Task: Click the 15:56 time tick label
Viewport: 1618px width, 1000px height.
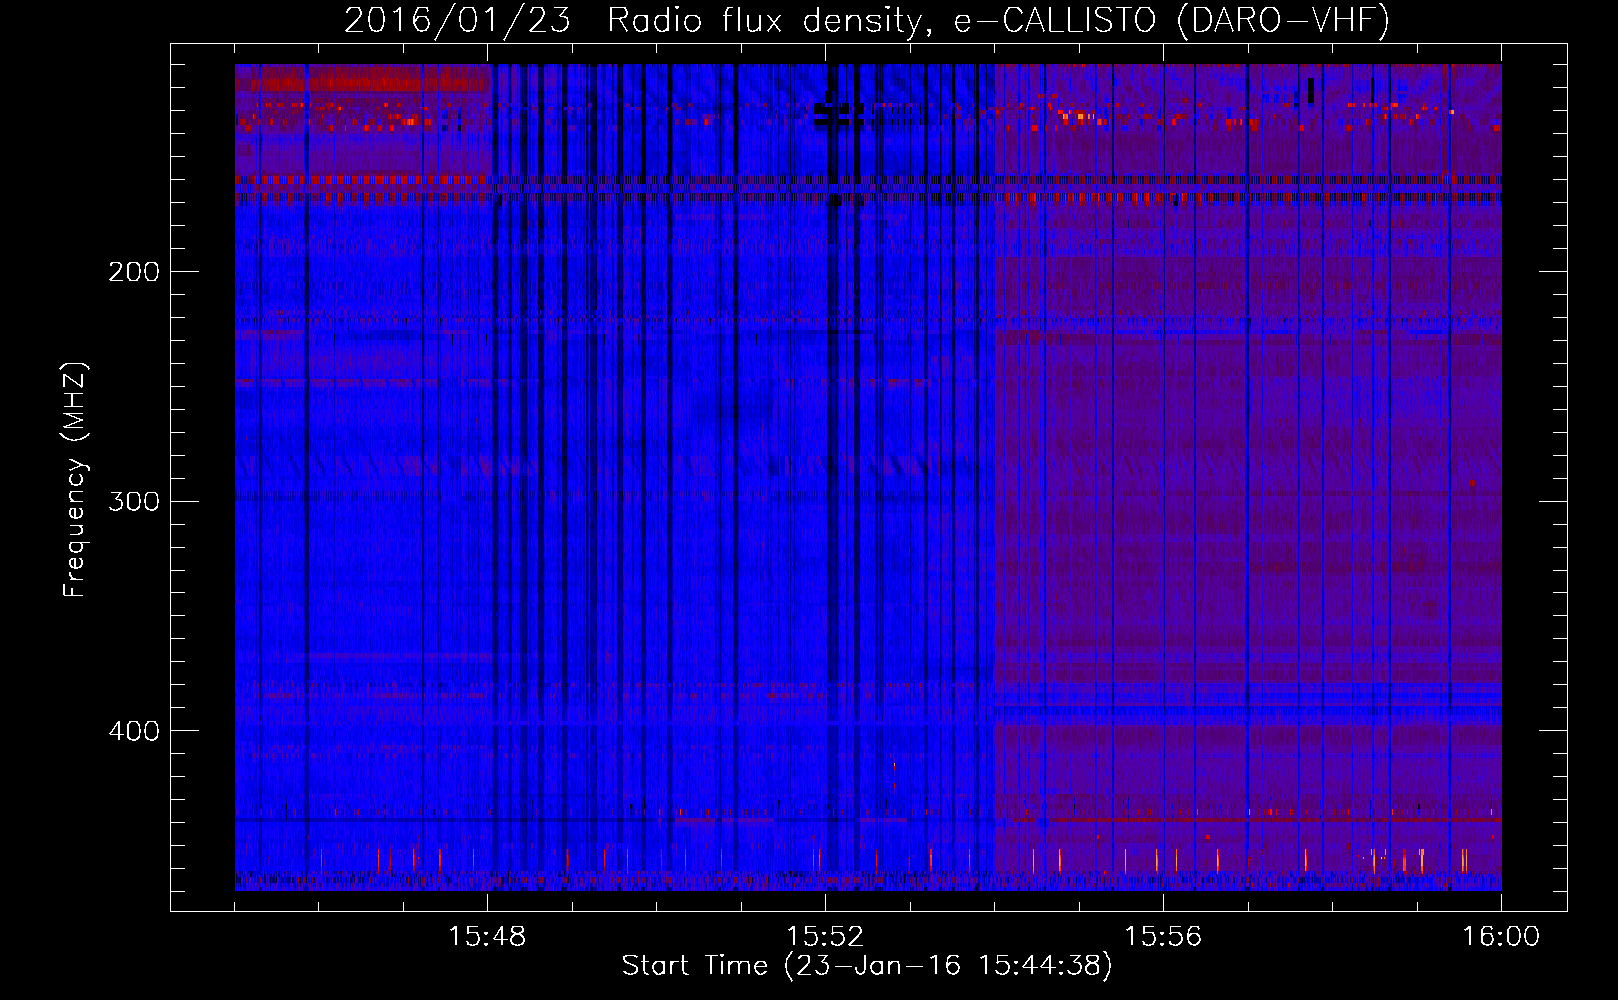Action: (x=1163, y=937)
